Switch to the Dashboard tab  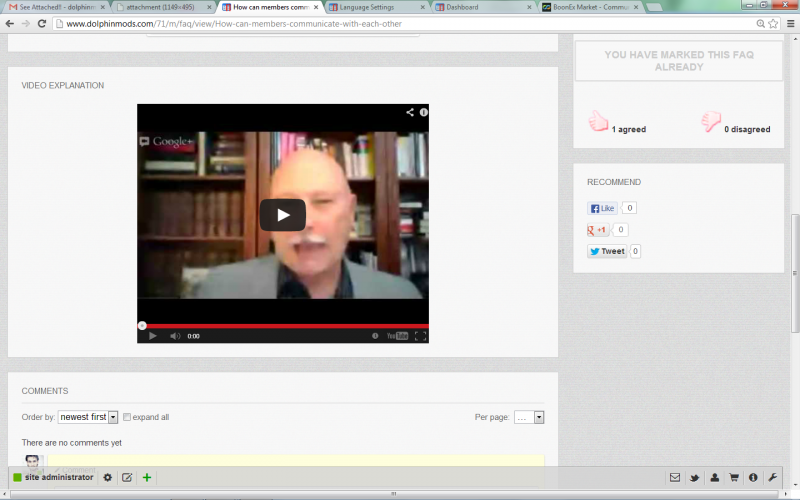point(483,7)
